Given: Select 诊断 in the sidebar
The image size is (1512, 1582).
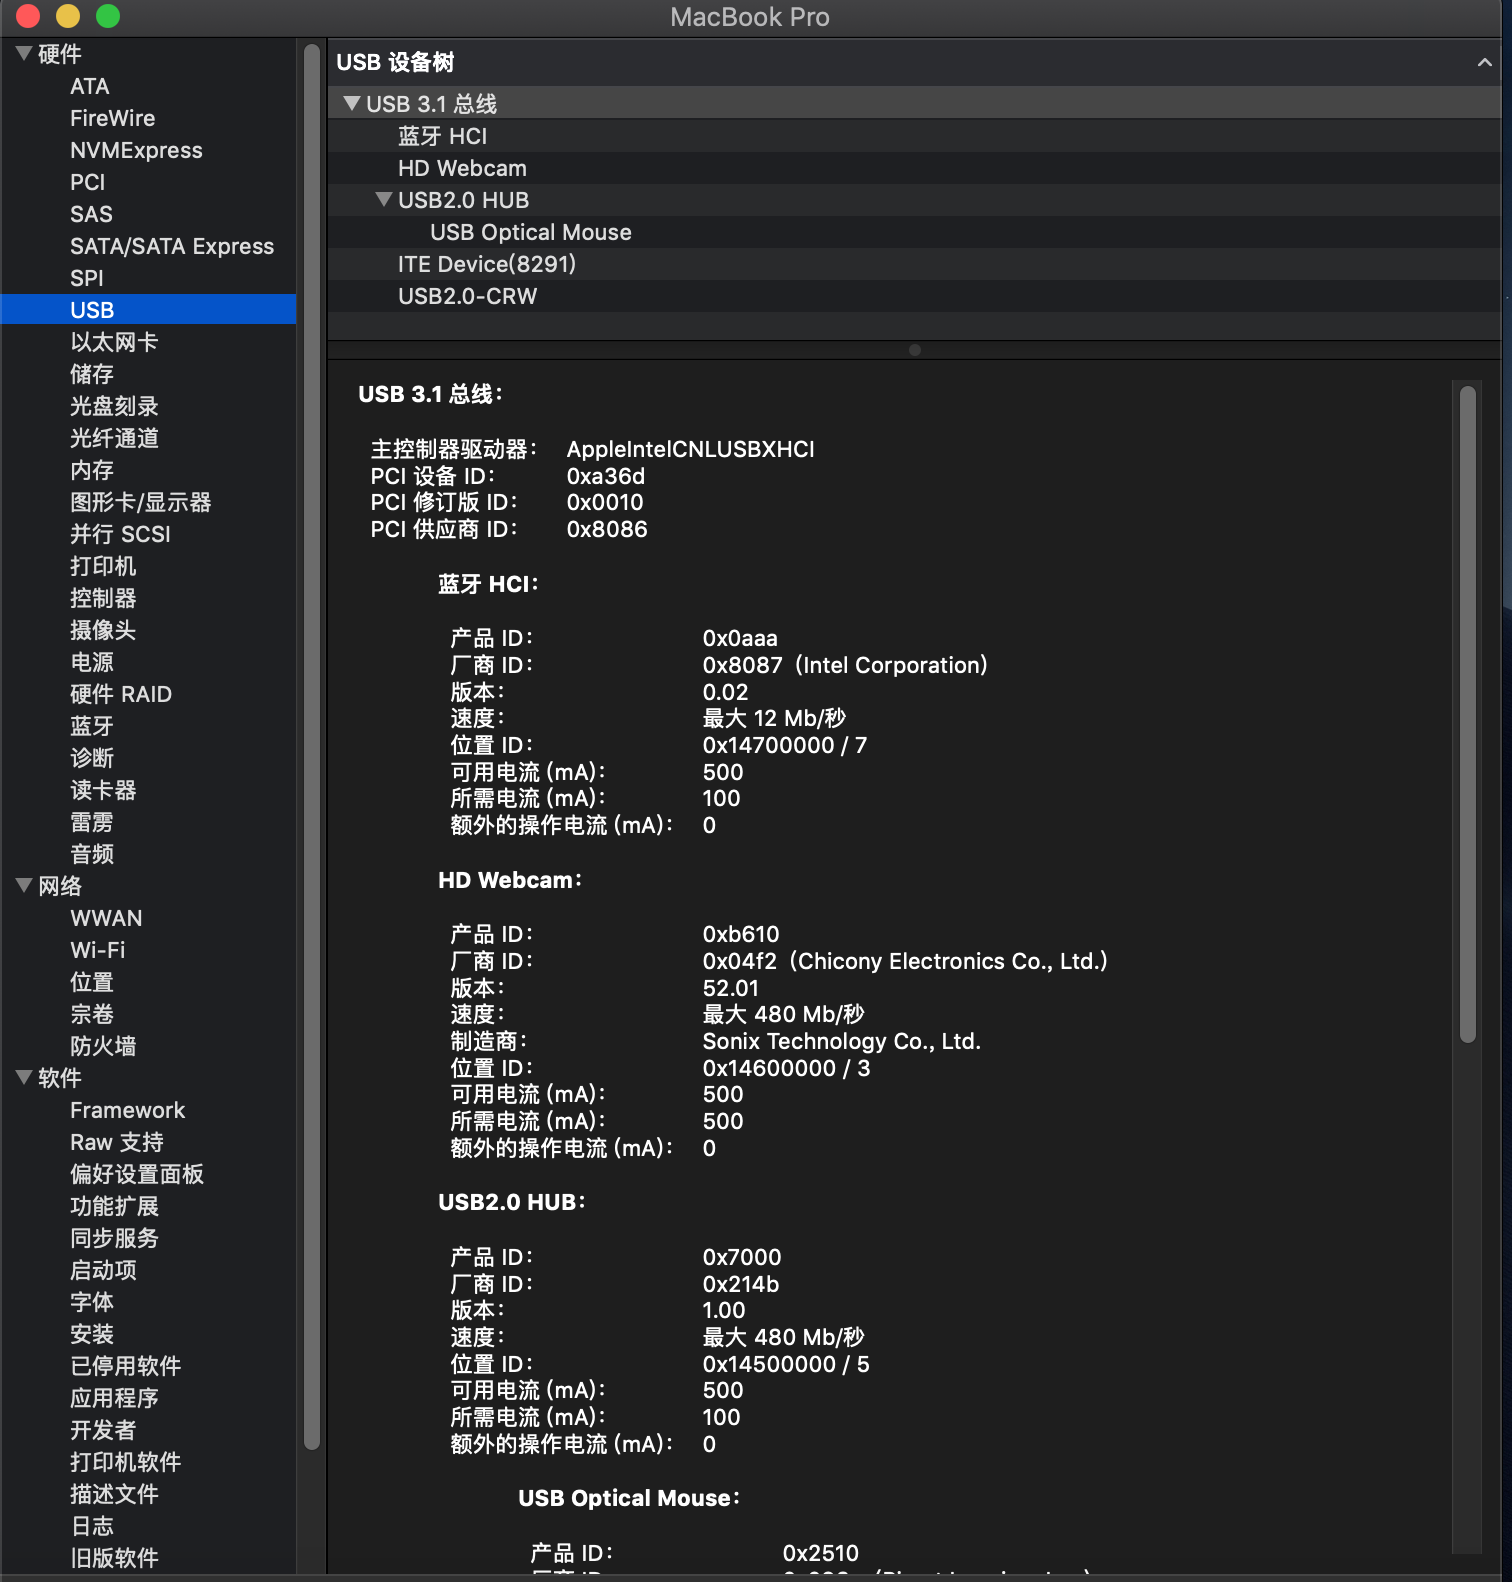Looking at the screenshot, I should 92,758.
